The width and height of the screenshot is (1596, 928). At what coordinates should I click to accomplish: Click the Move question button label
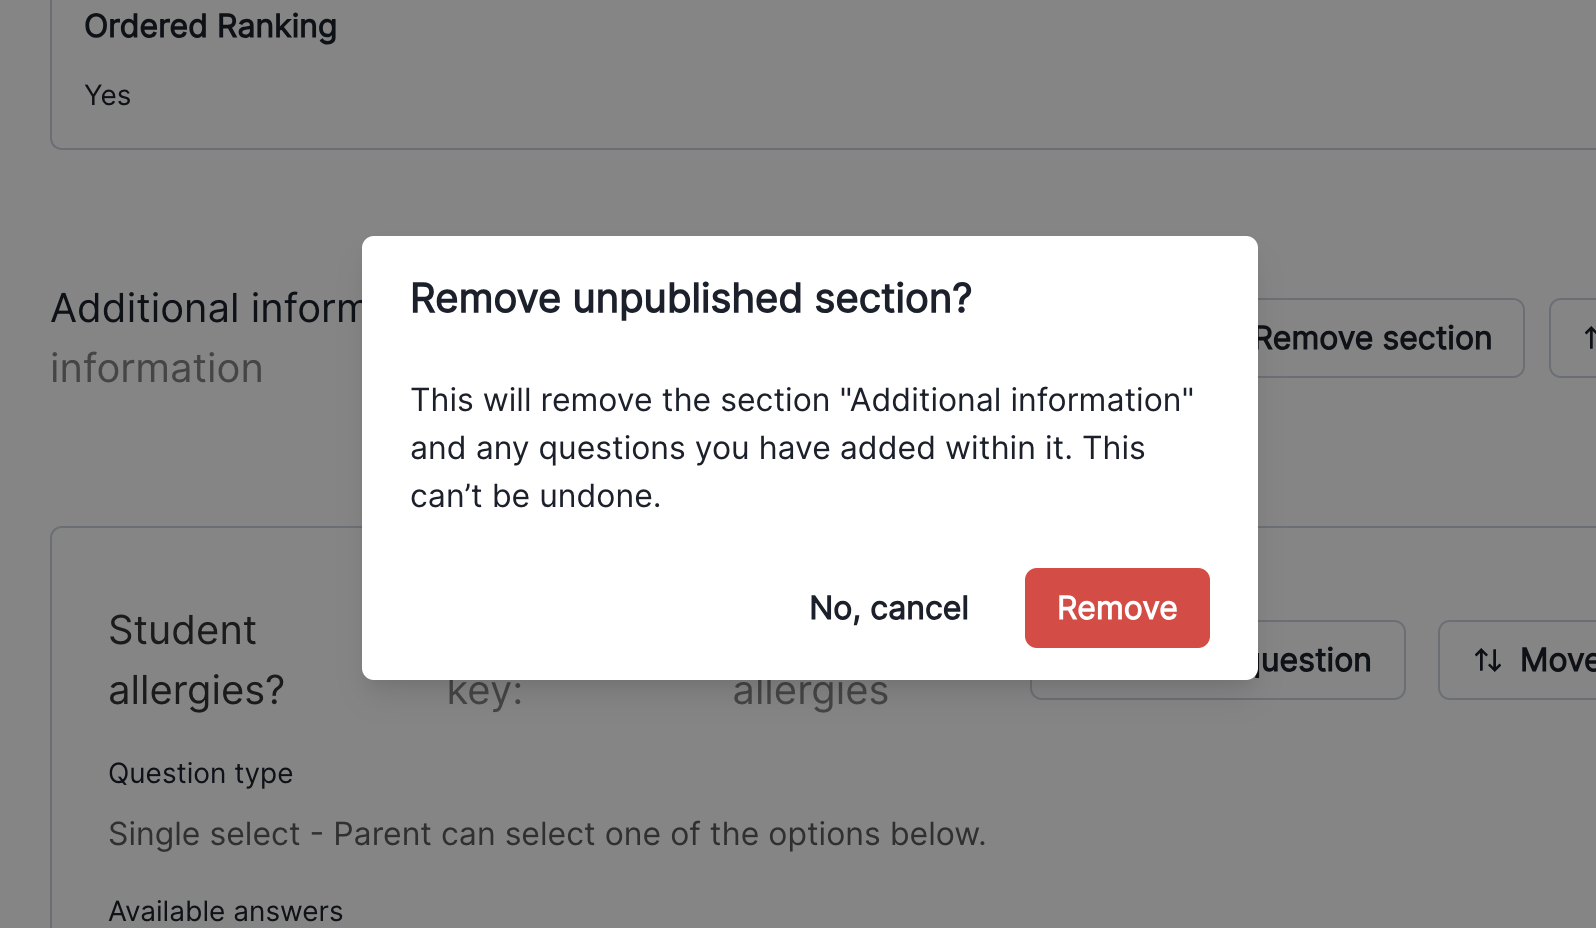tap(1556, 660)
